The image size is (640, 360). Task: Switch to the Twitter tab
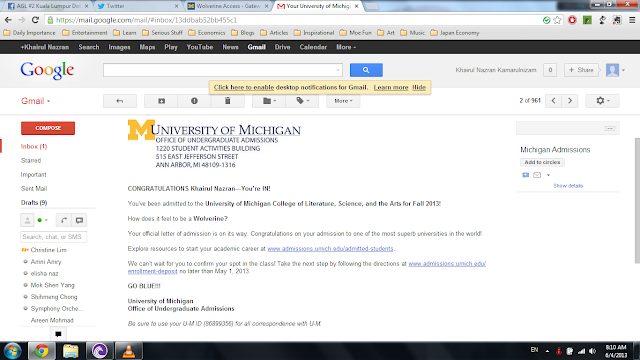[x=138, y=6]
